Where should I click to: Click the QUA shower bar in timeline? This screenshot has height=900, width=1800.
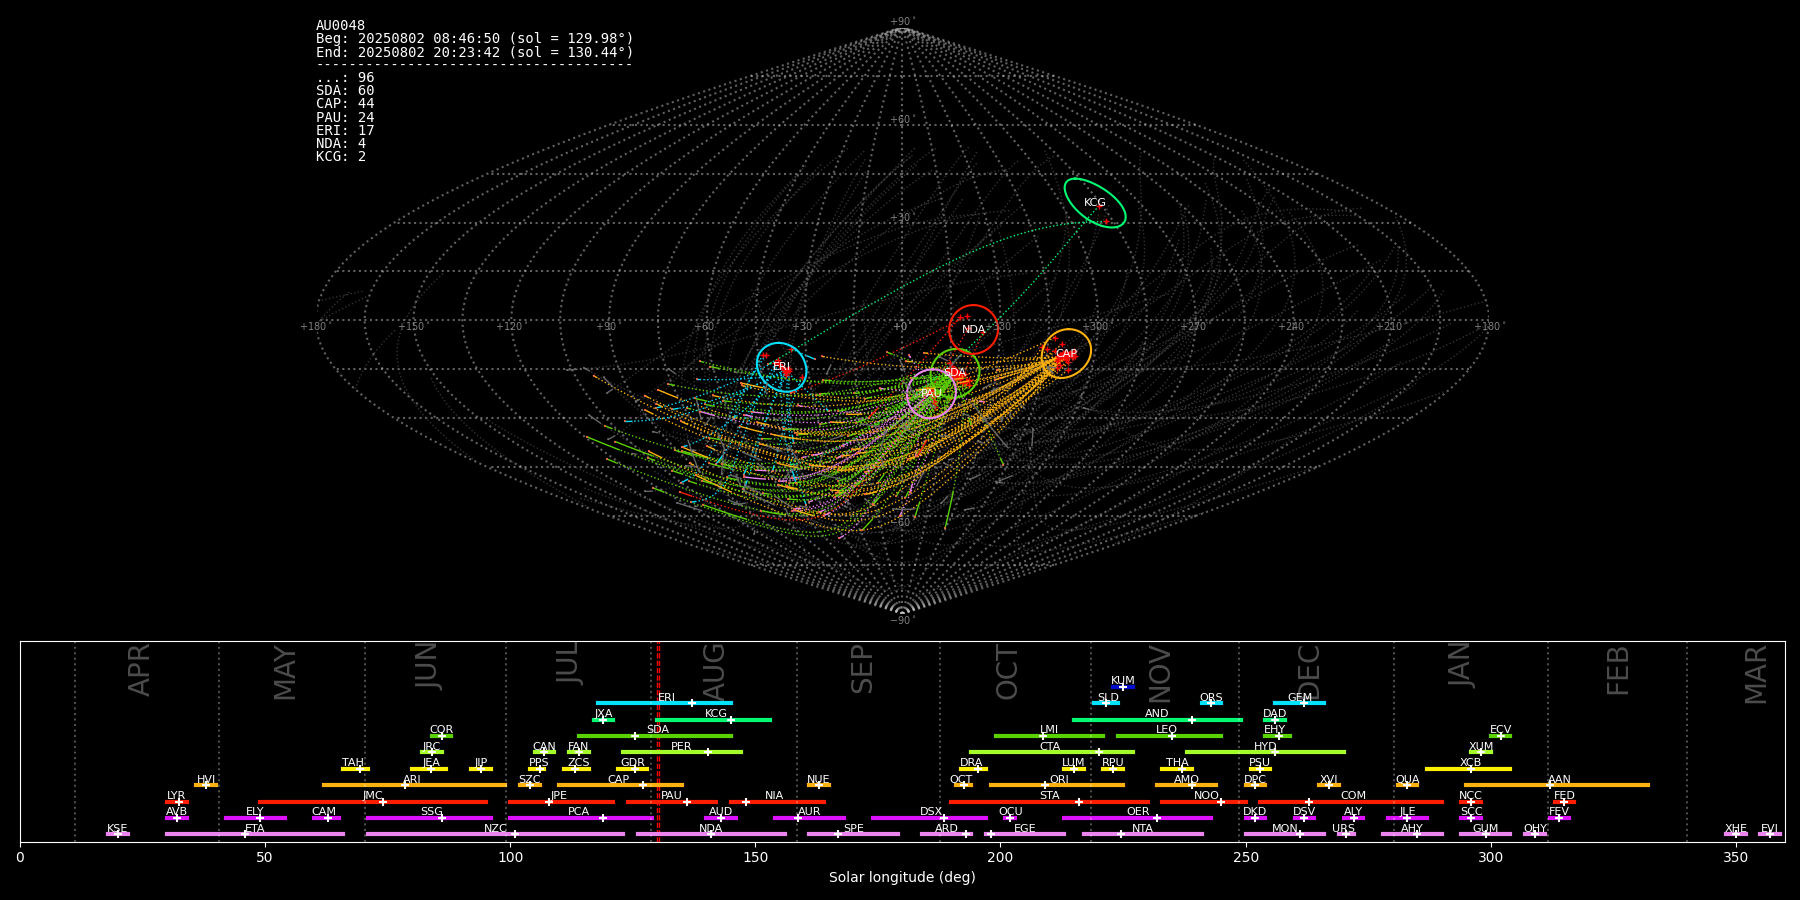click(1407, 785)
